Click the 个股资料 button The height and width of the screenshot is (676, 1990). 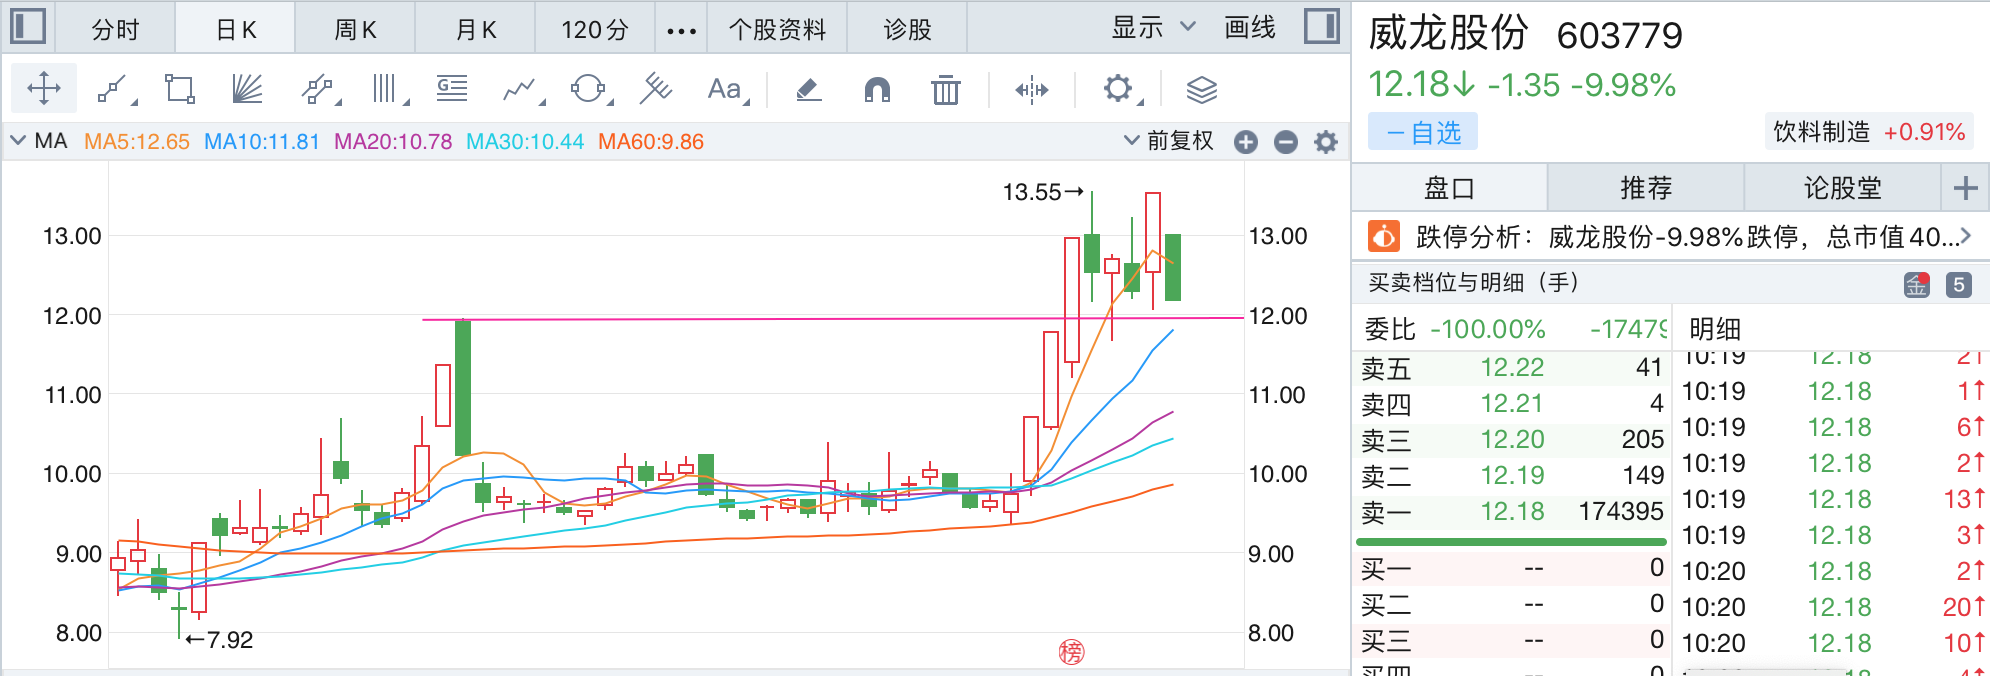777,29
